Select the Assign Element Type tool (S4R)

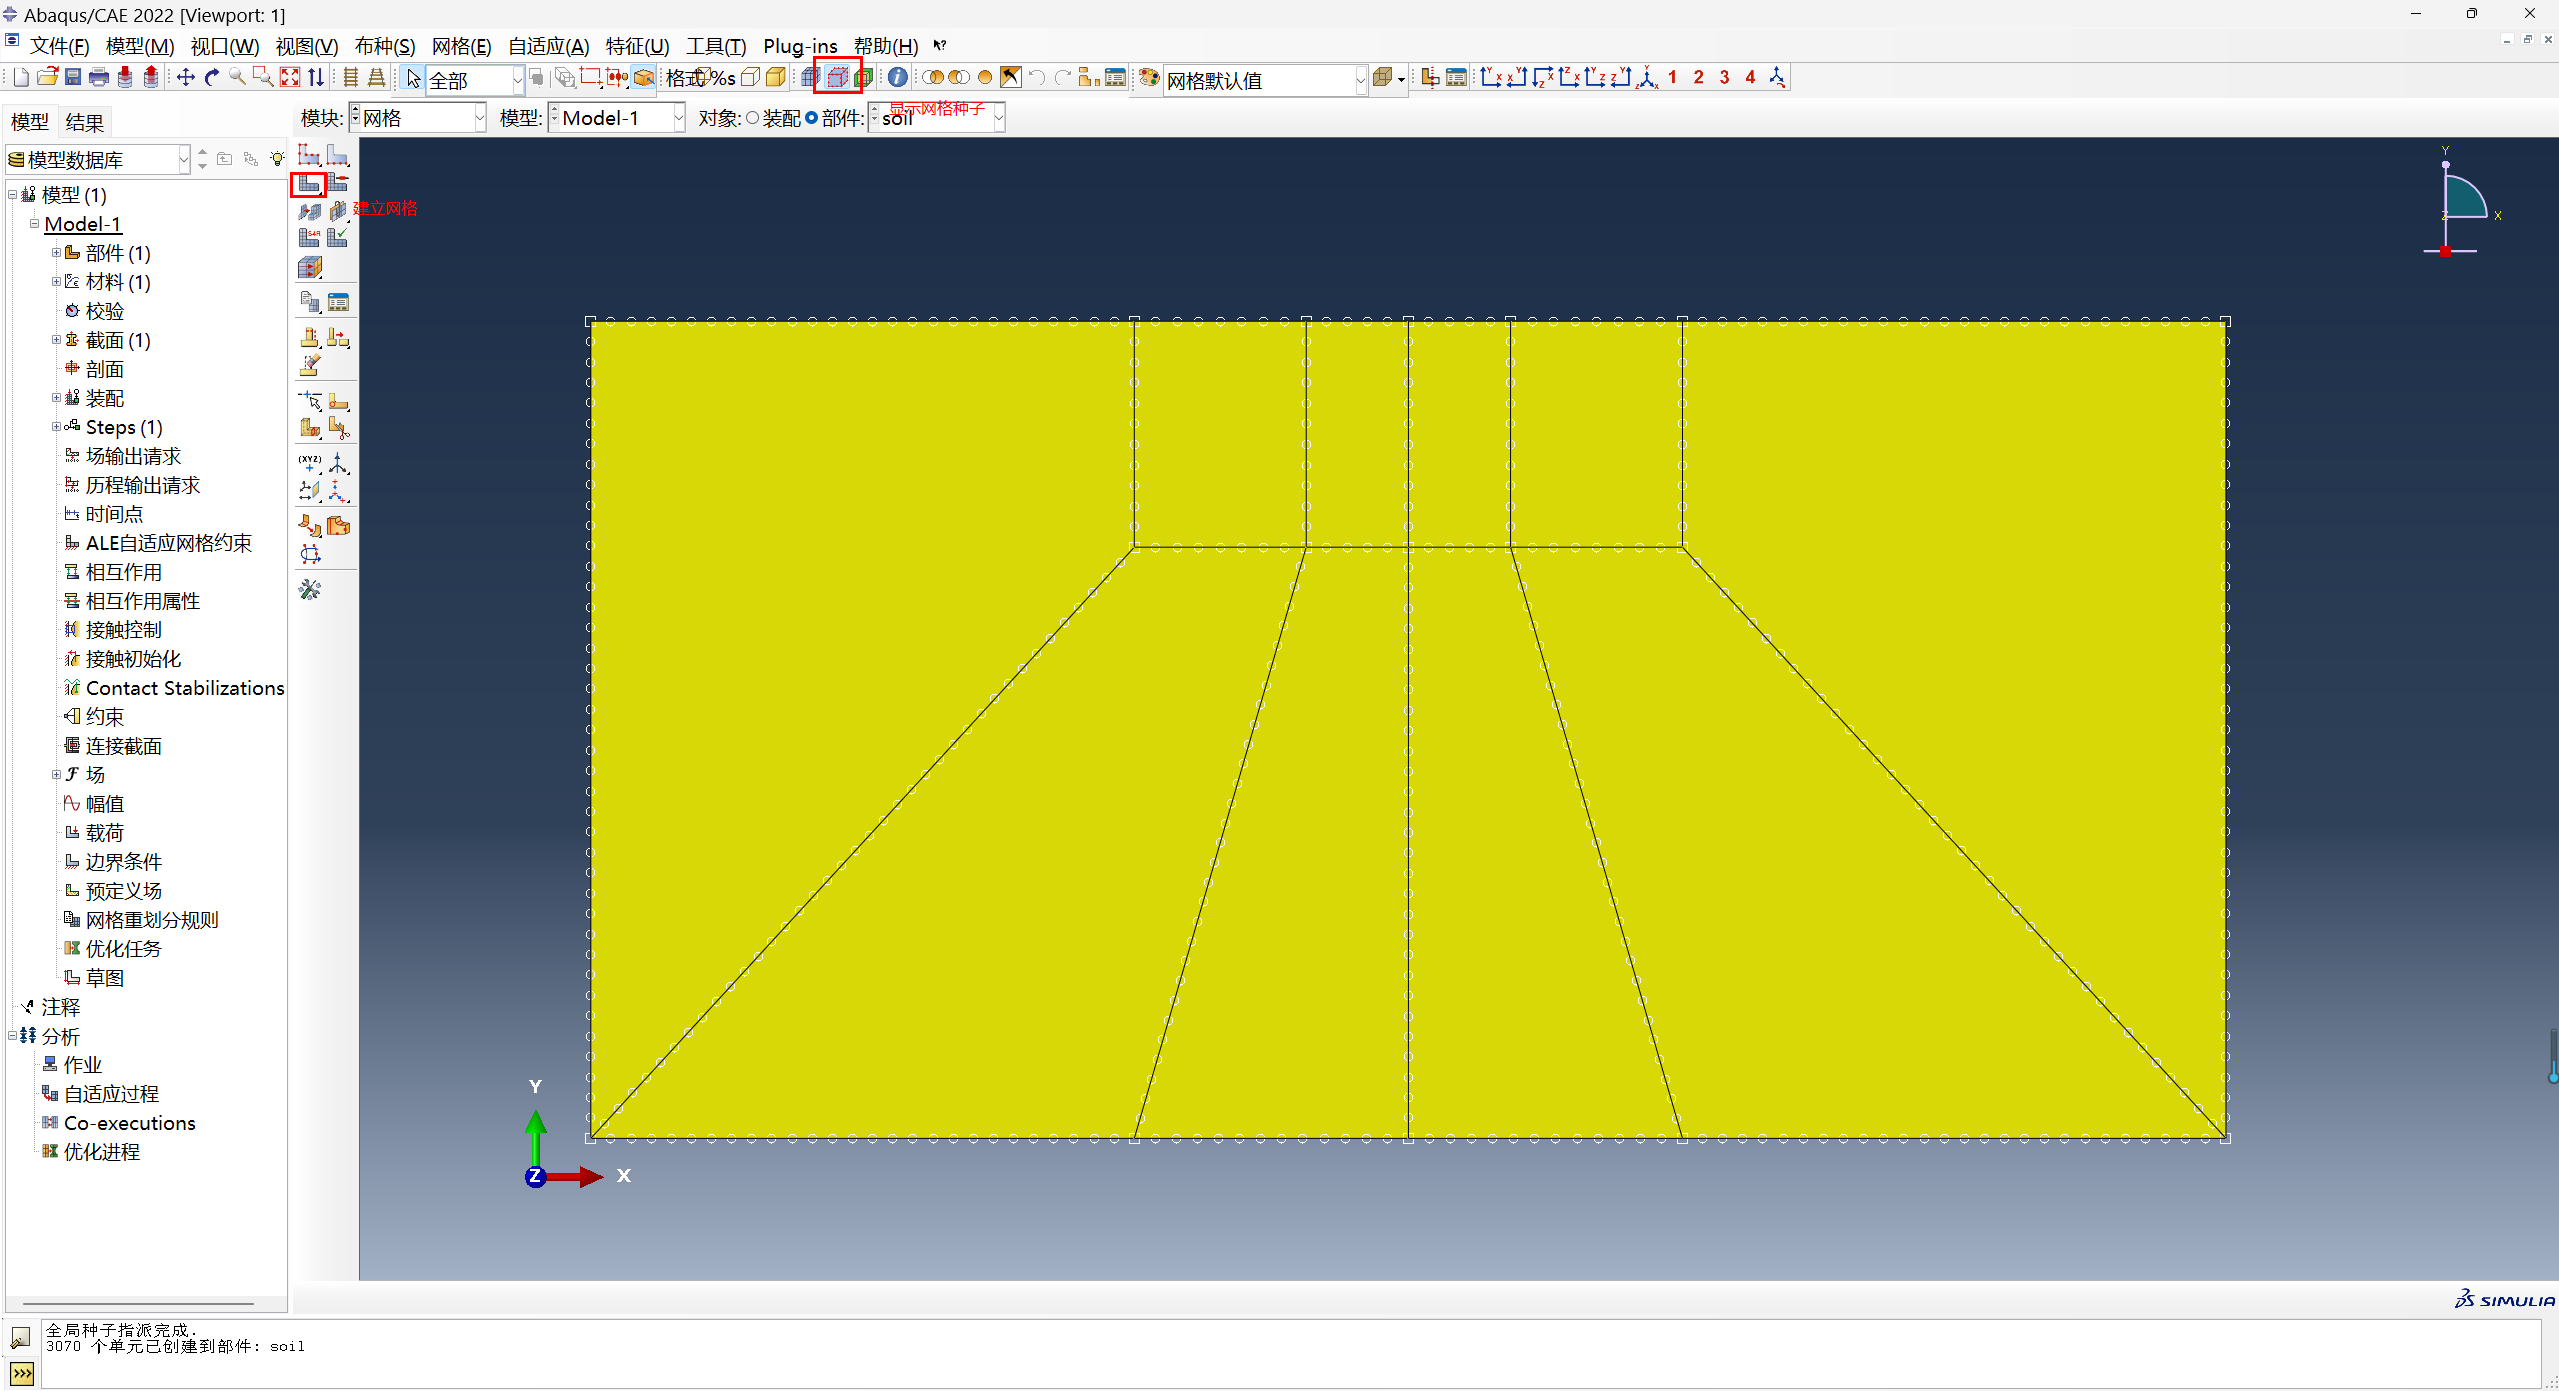coord(309,238)
